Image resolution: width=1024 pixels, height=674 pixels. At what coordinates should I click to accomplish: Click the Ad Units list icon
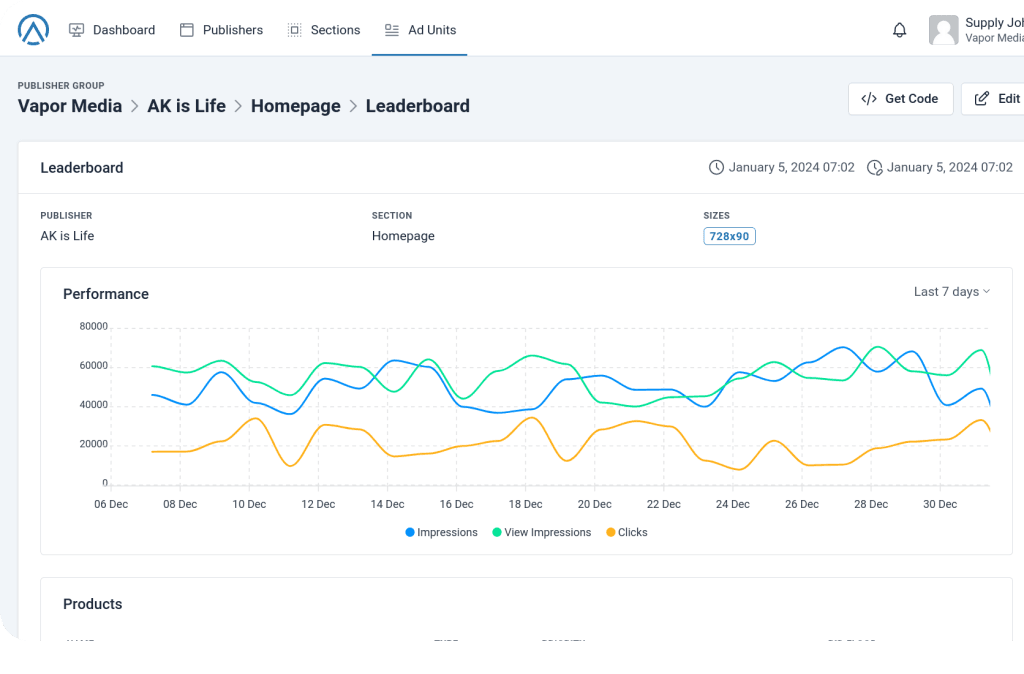tap(392, 30)
